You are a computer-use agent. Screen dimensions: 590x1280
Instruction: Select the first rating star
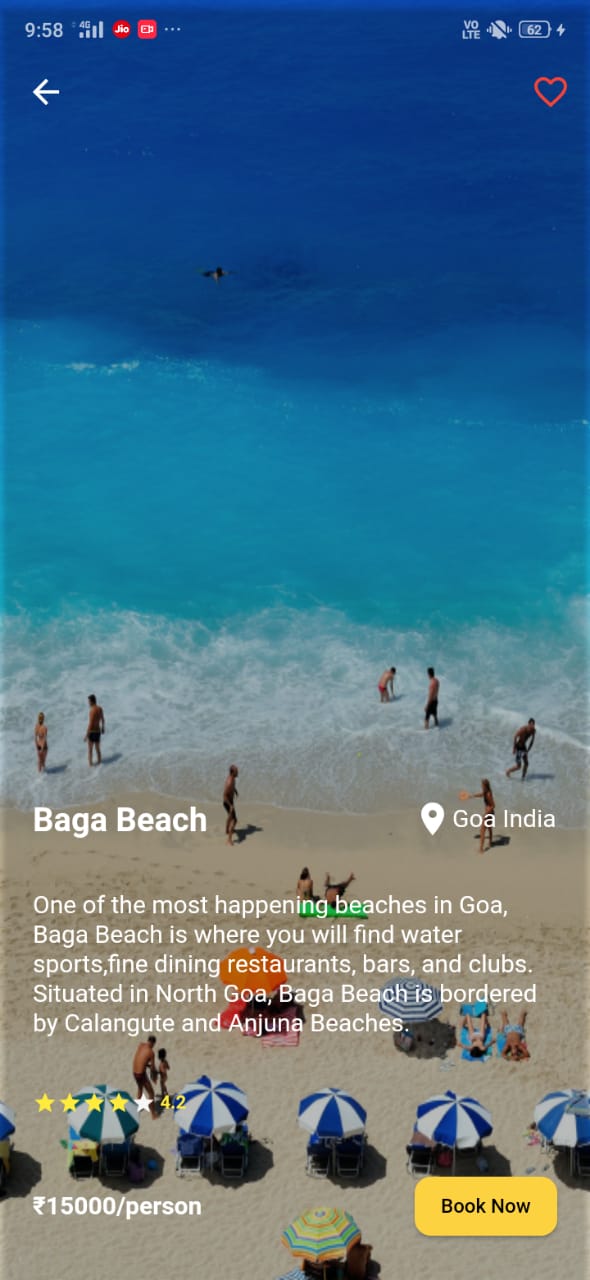pyautogui.click(x=45, y=1103)
